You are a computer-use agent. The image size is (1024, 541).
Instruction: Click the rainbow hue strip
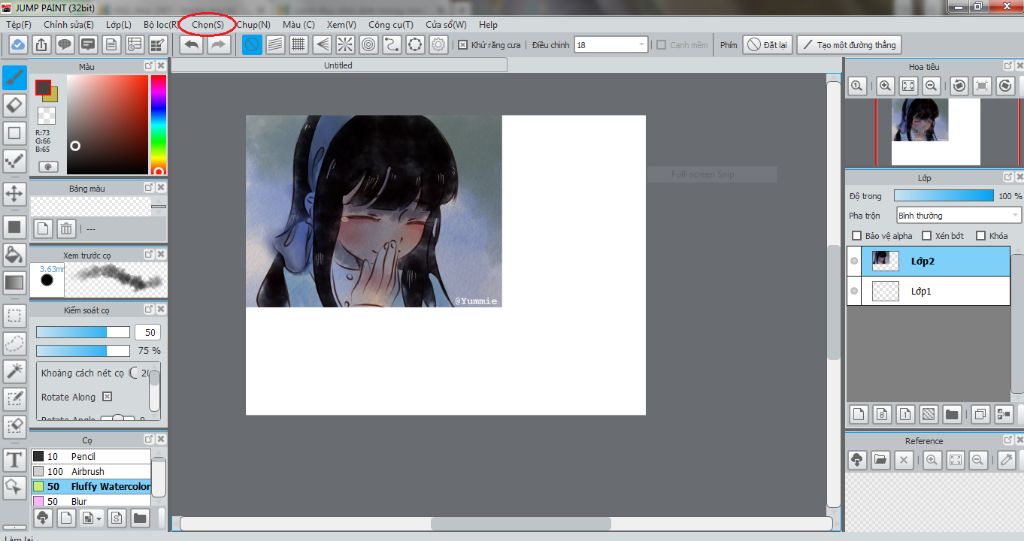(x=158, y=124)
